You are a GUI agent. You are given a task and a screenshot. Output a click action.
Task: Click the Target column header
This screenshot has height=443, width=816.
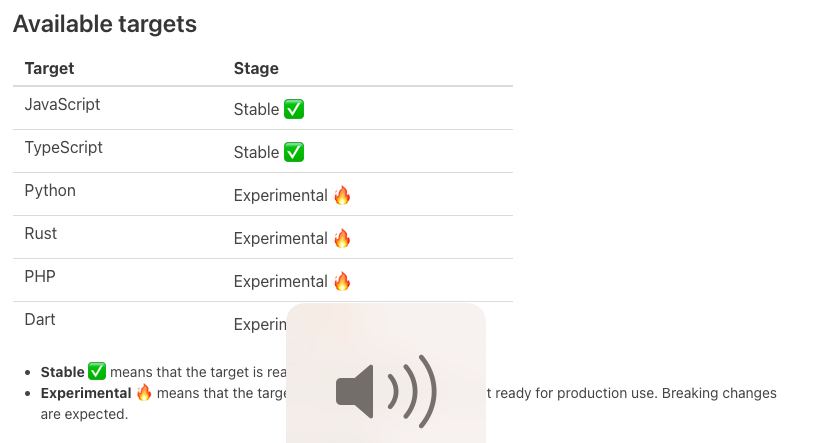(x=49, y=69)
